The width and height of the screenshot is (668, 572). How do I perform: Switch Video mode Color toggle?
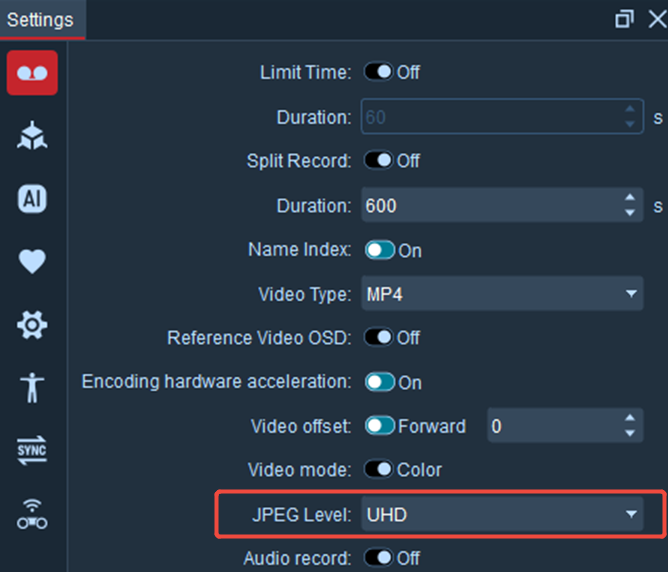378,469
